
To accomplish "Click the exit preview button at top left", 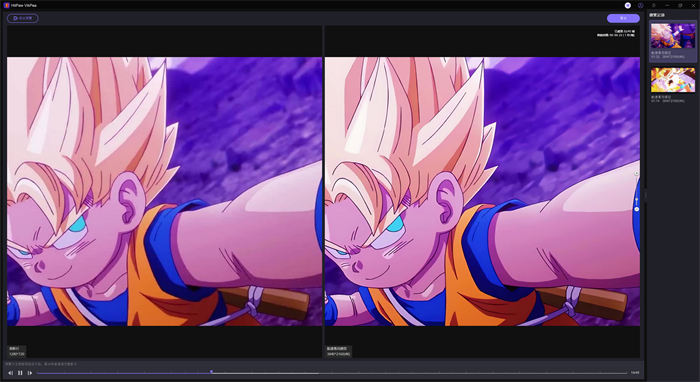I will (23, 18).
